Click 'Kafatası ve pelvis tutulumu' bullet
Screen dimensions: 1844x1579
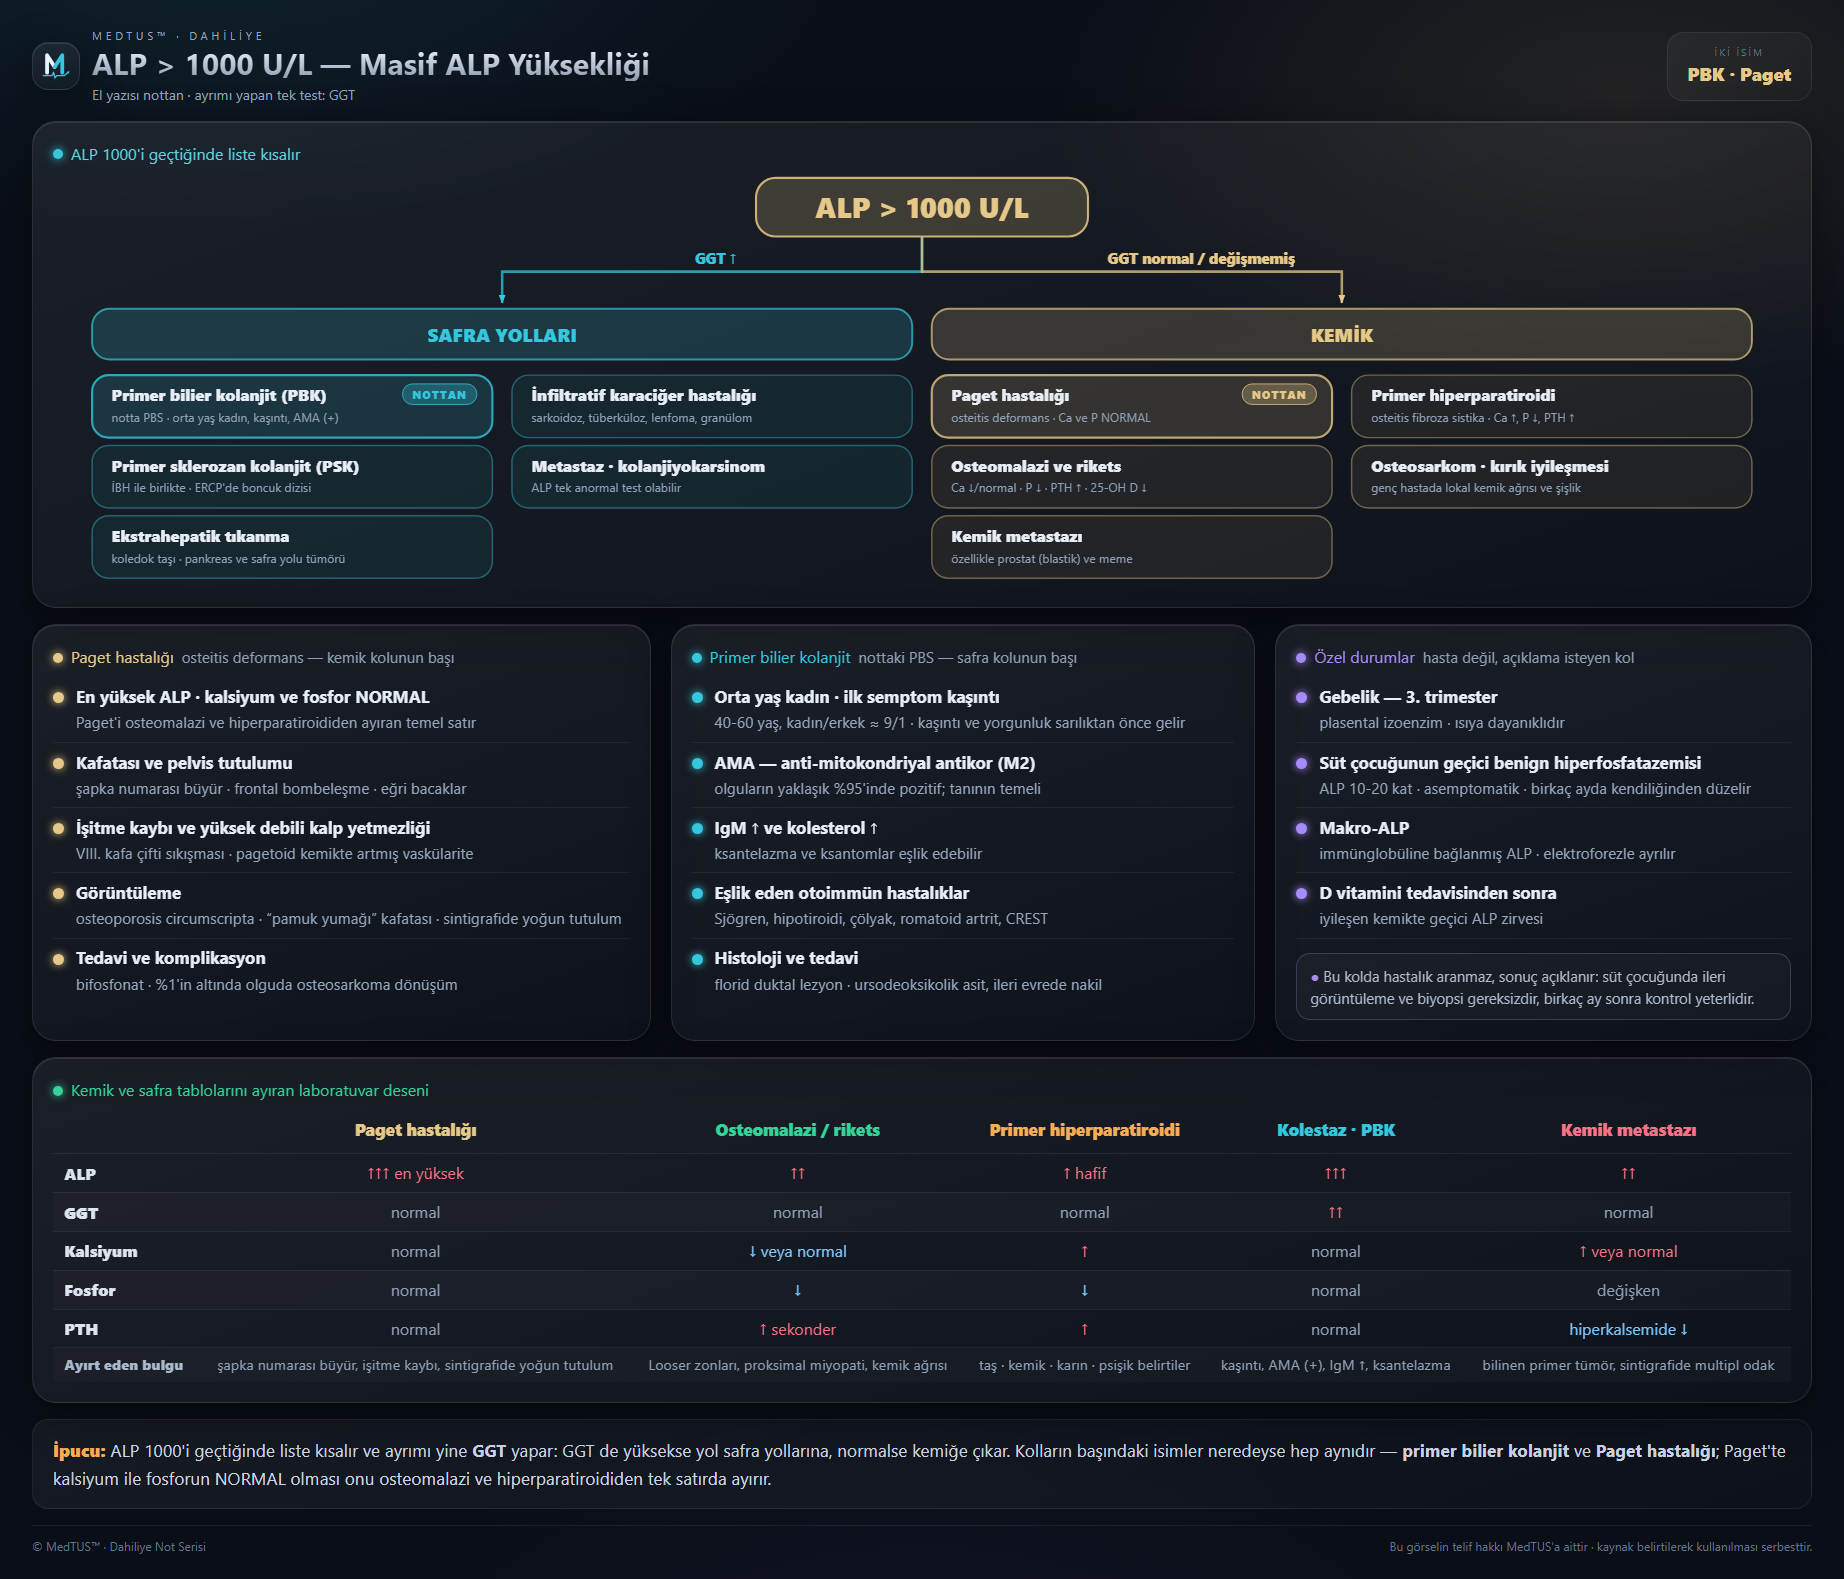[x=184, y=763]
